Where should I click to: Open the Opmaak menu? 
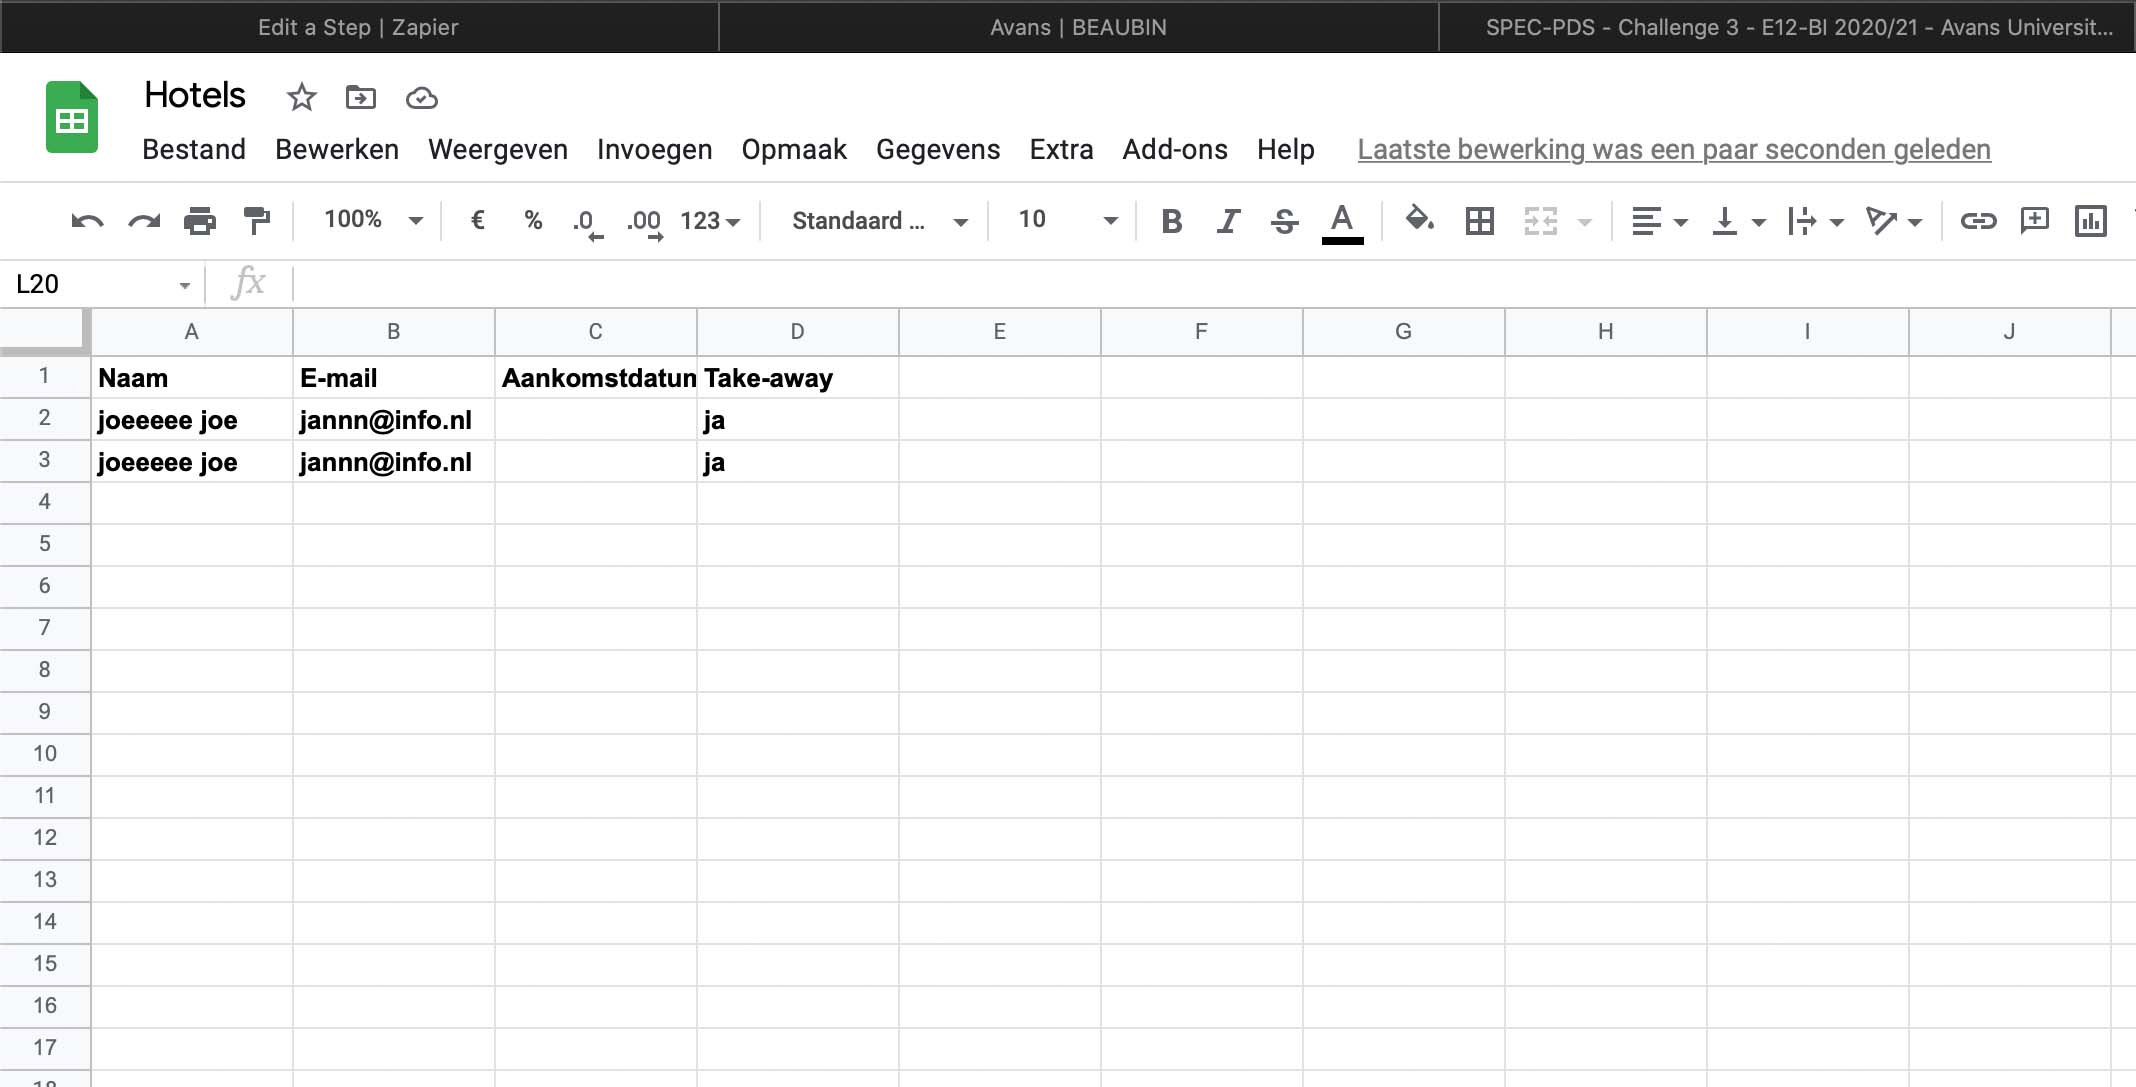point(794,150)
